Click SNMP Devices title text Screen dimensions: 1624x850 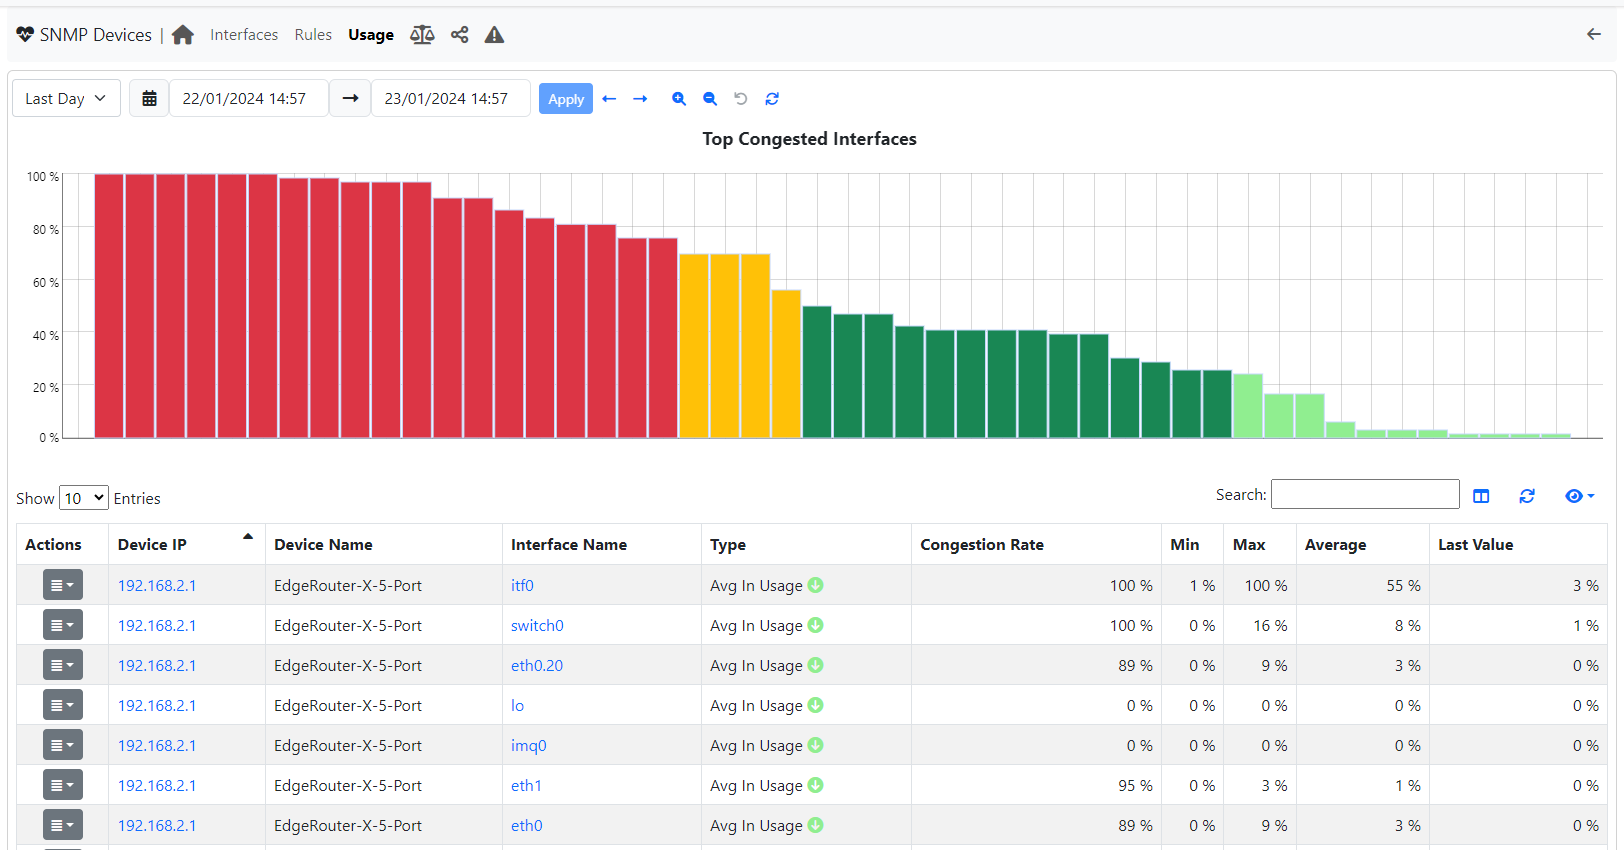(96, 35)
